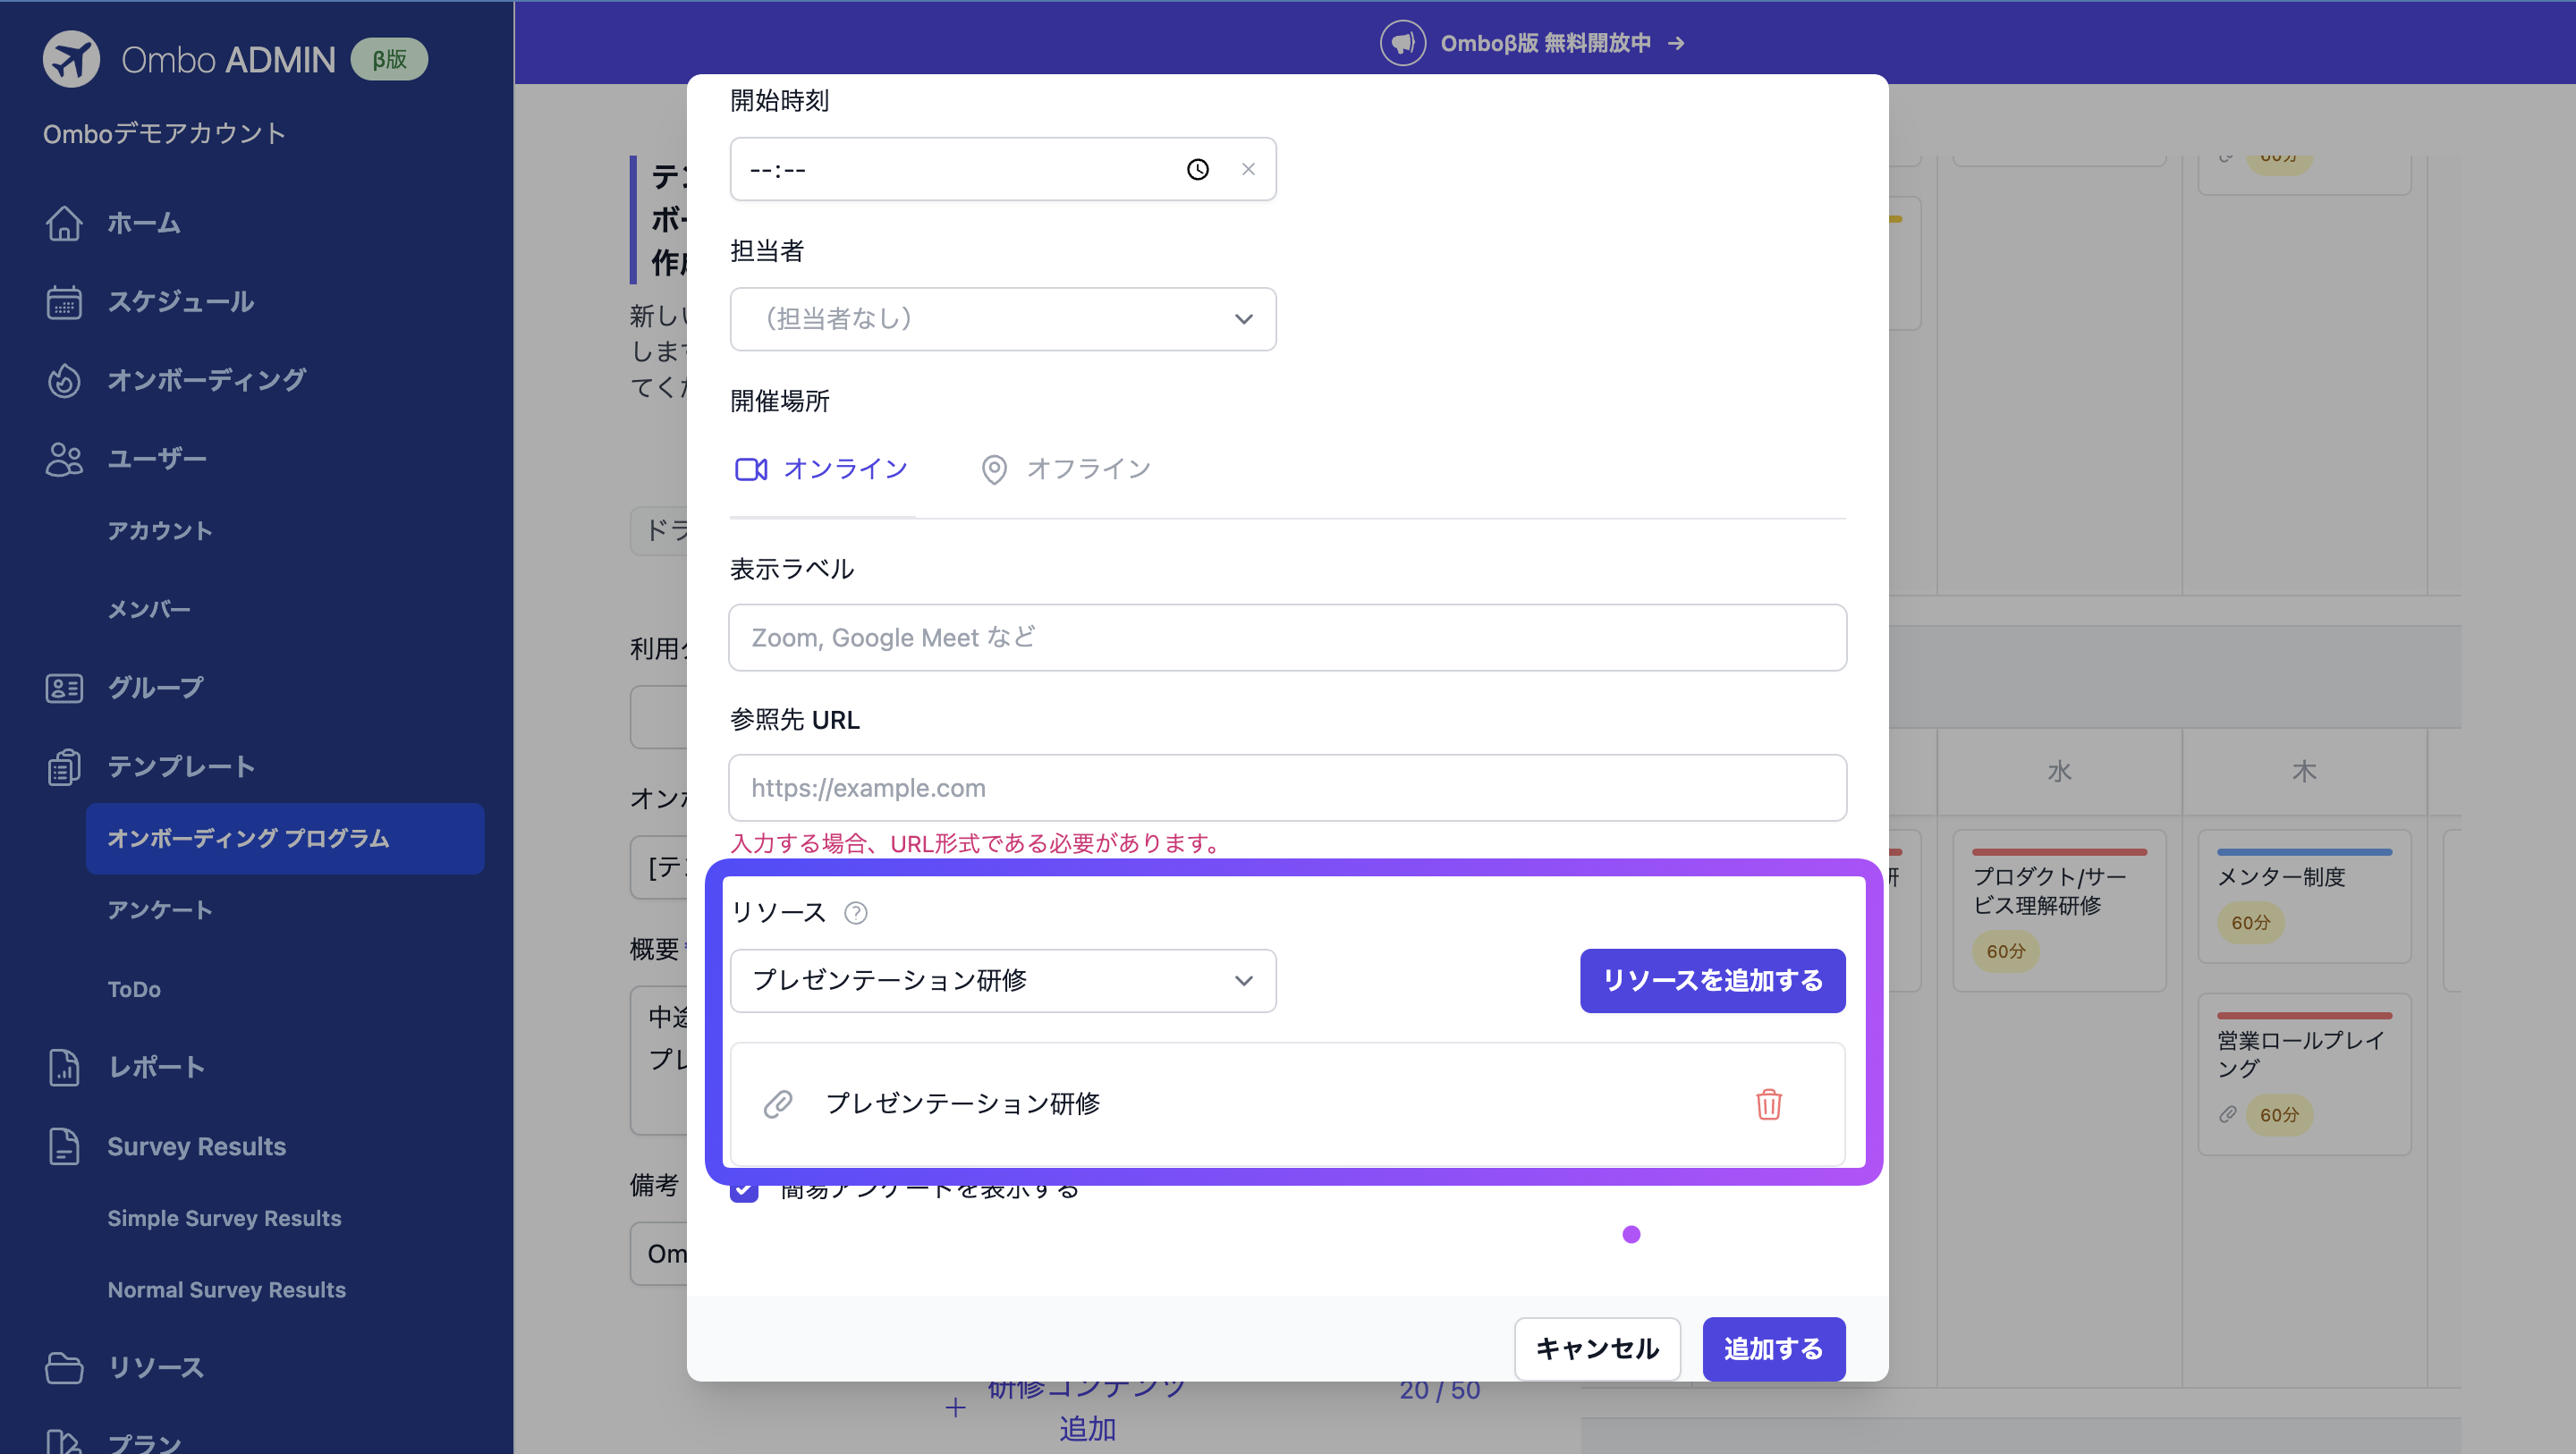Screen dimensions: 2576x1454
Task: Switch to the オンライン location tab
Action: 821,469
